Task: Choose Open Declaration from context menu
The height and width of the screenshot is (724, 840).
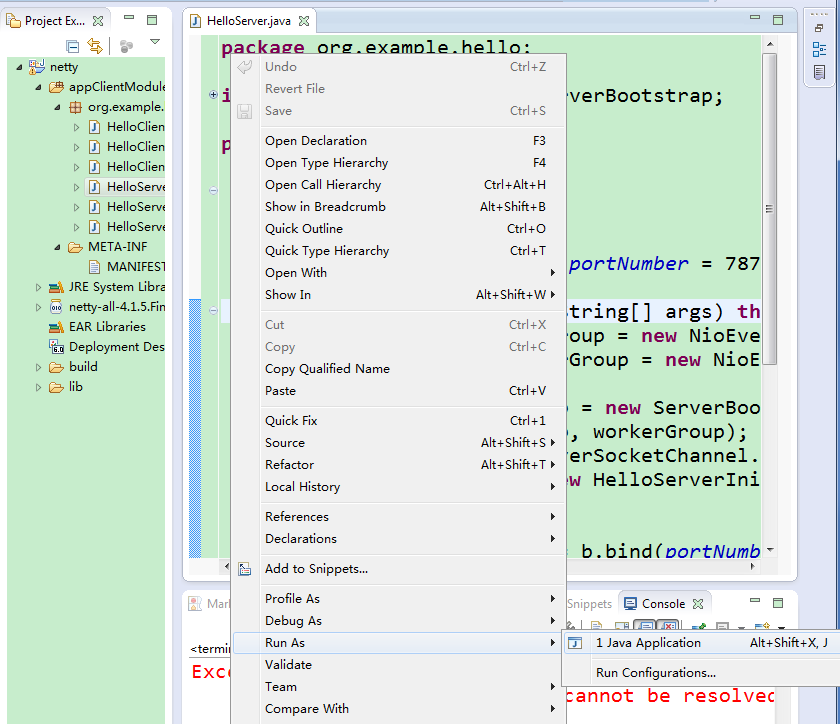Action: [x=399, y=140]
